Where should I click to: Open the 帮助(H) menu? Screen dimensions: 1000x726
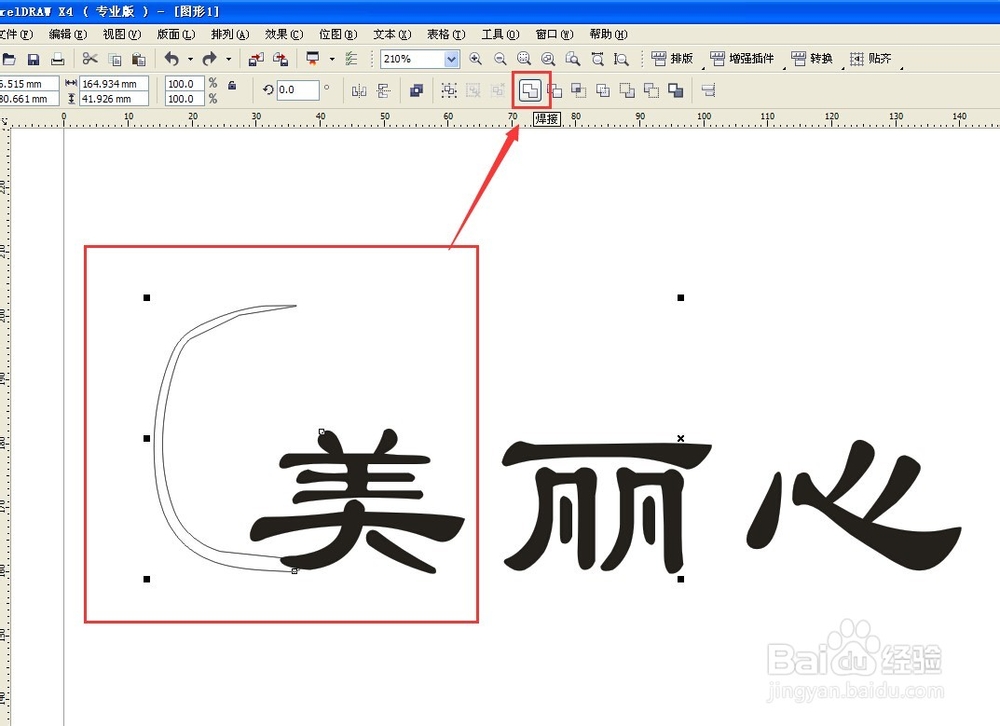608,34
